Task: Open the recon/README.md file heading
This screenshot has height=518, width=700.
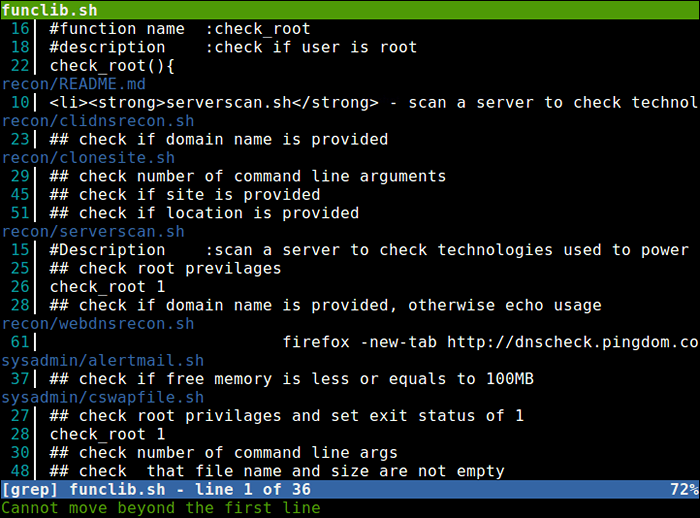Action: pos(74,84)
